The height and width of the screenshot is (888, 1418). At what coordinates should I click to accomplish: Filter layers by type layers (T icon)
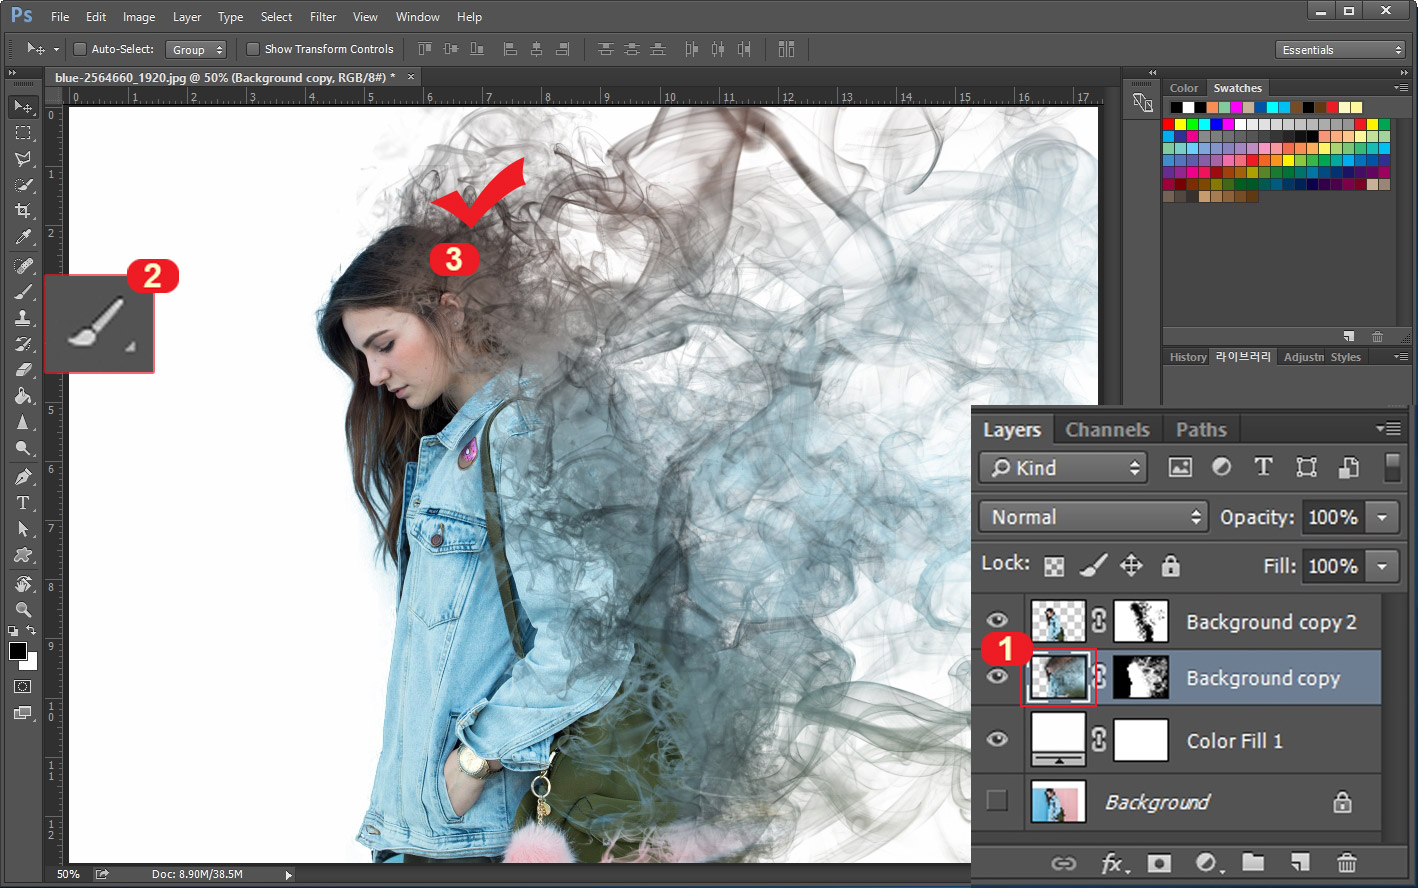click(x=1263, y=467)
